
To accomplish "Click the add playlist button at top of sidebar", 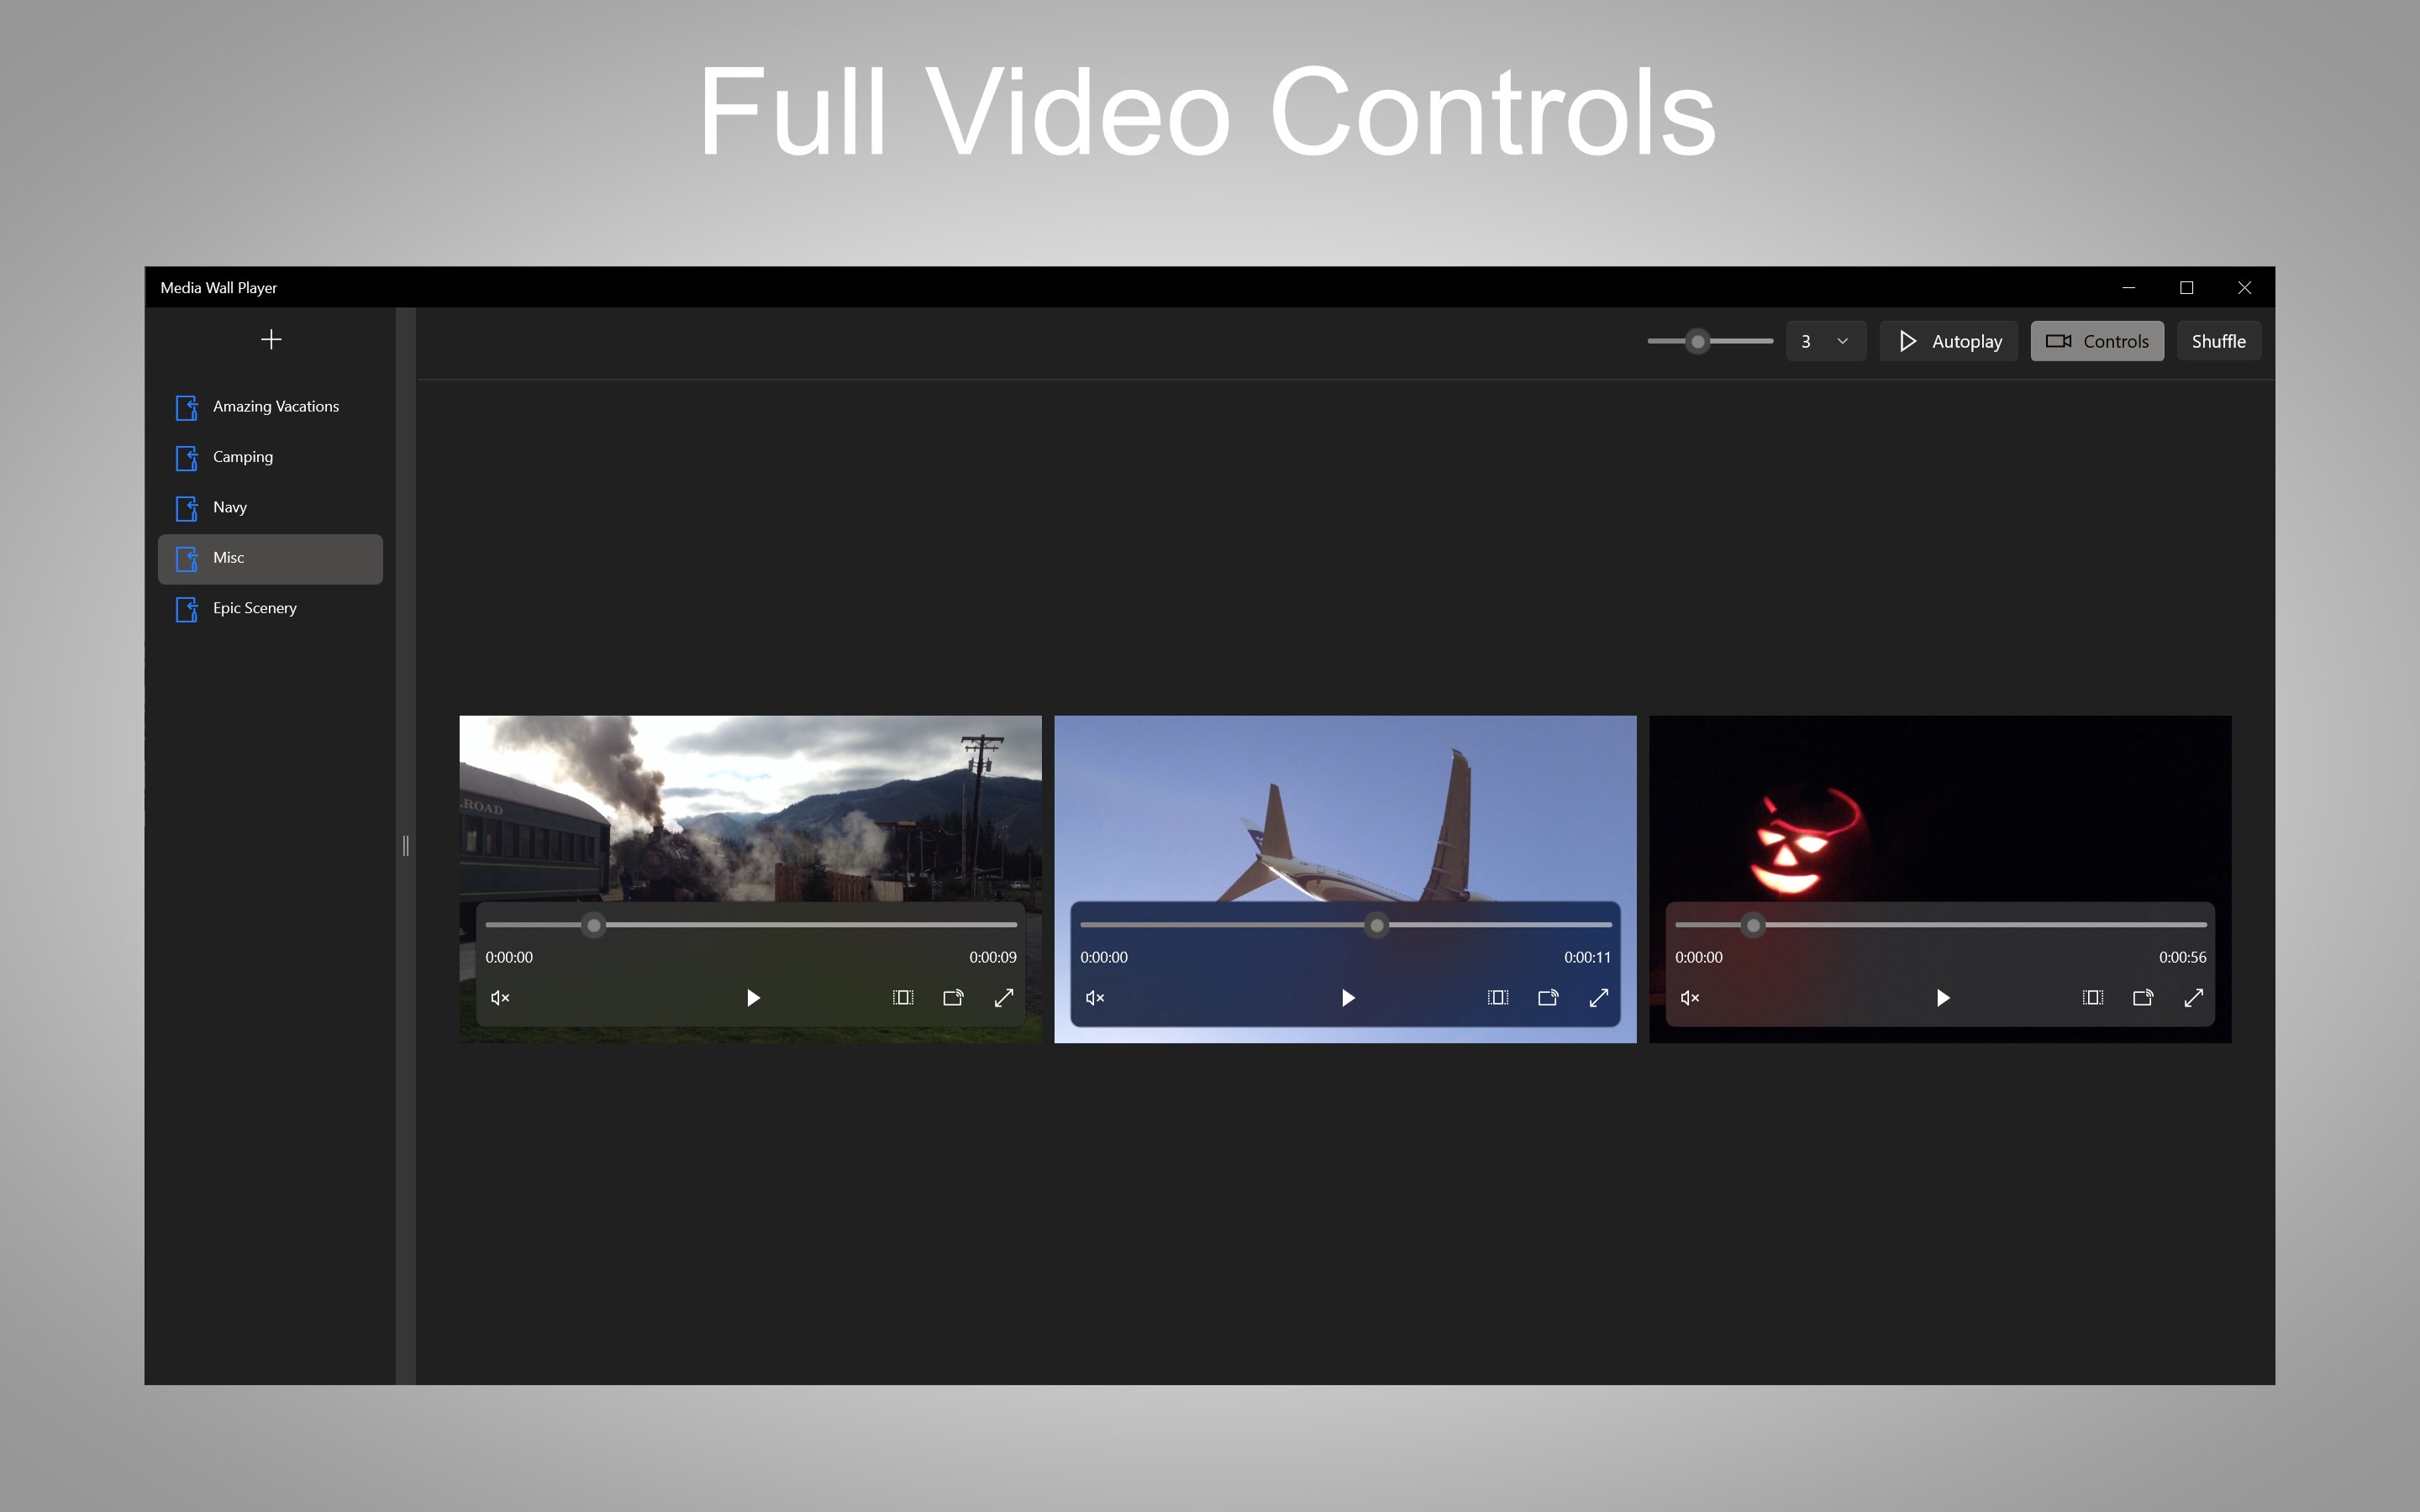I will pos(270,338).
